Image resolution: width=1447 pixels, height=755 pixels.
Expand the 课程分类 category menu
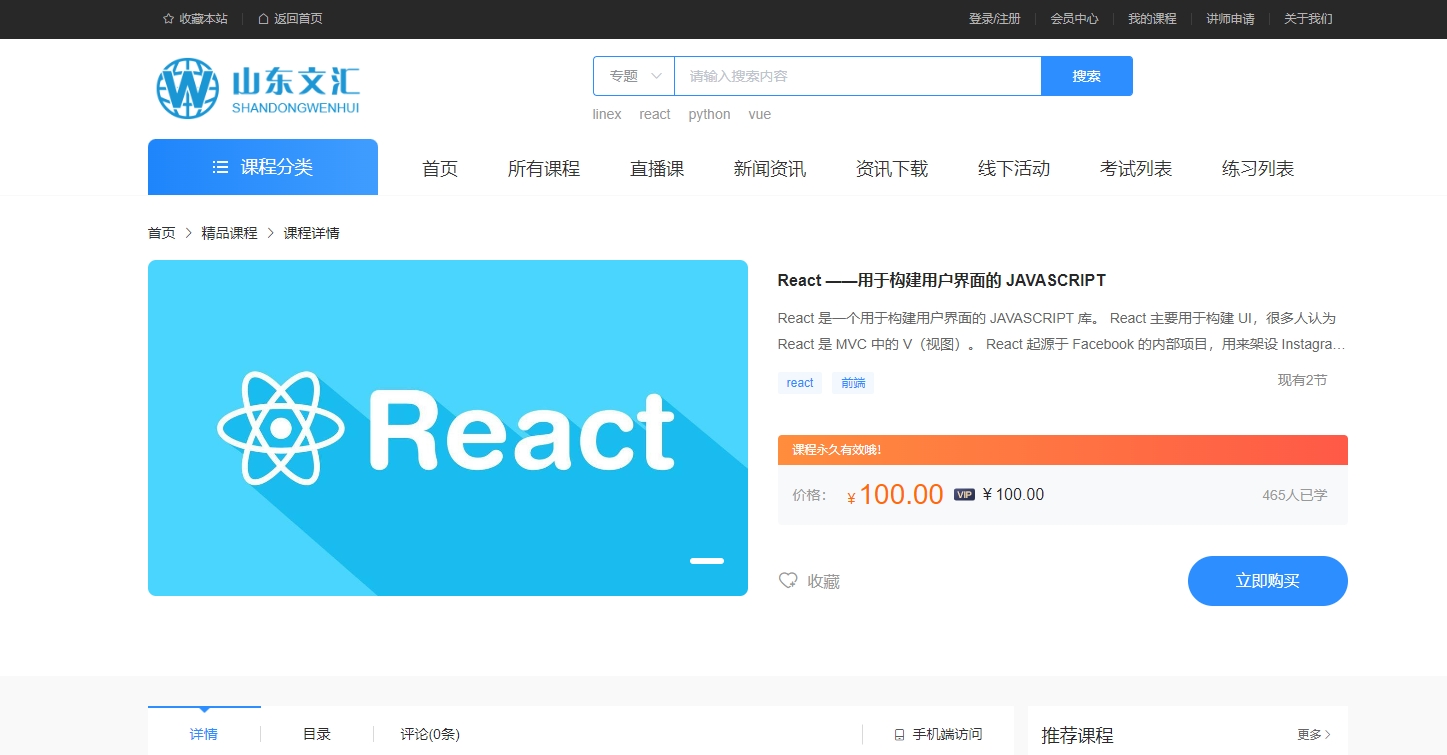point(263,167)
